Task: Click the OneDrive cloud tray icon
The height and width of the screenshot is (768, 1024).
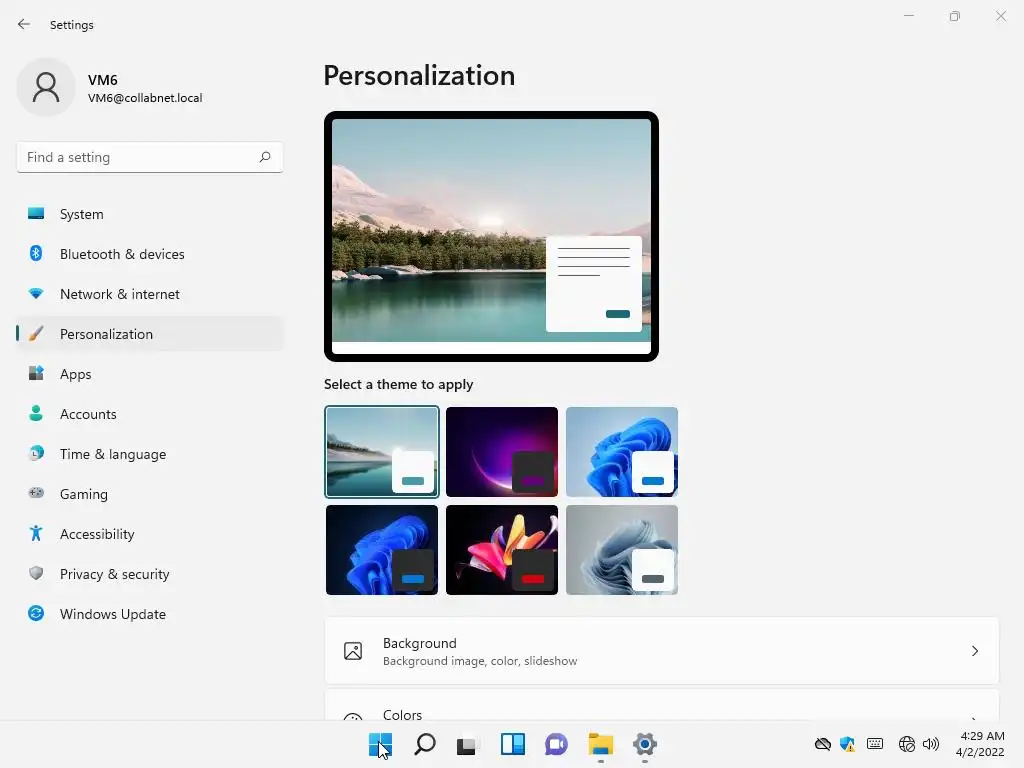Action: [823, 744]
